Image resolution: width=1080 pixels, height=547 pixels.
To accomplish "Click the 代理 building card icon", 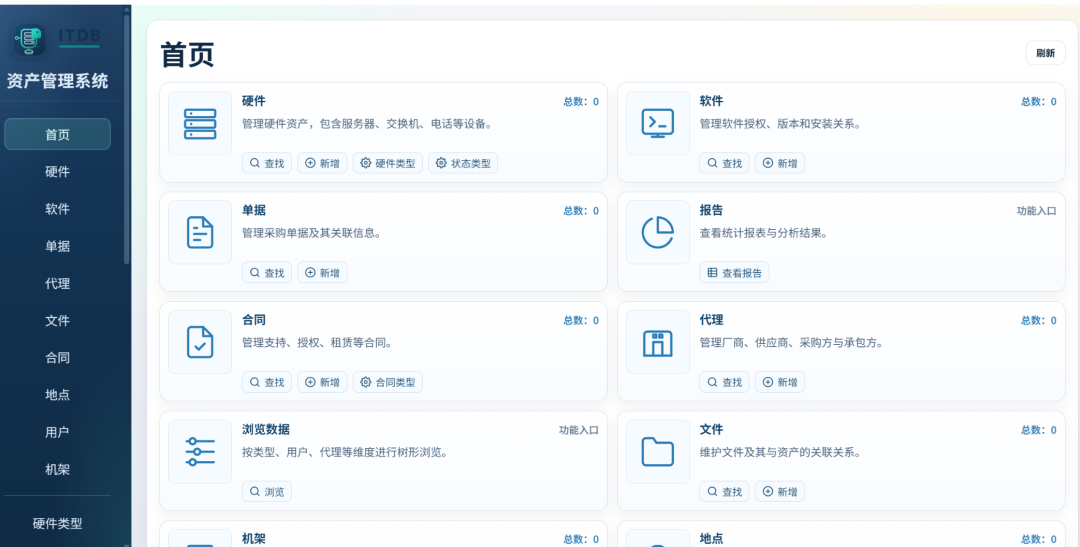I will [658, 342].
